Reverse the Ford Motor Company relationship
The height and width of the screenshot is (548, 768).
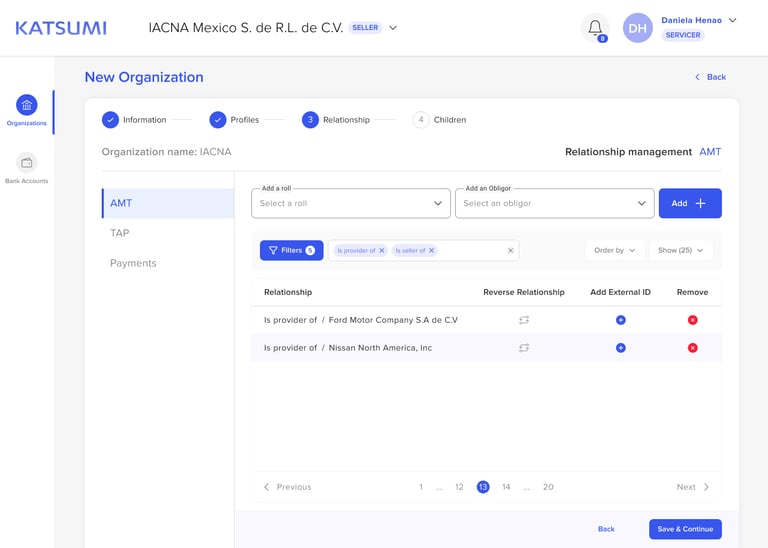(x=524, y=320)
